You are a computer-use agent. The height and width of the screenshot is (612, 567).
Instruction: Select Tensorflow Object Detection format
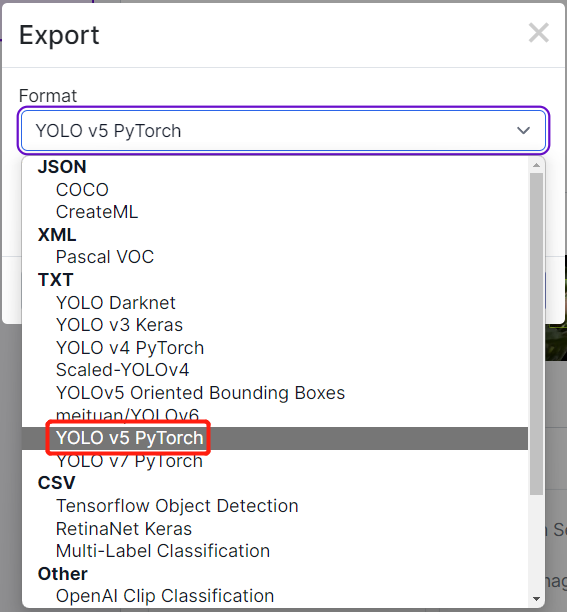click(x=275, y=506)
